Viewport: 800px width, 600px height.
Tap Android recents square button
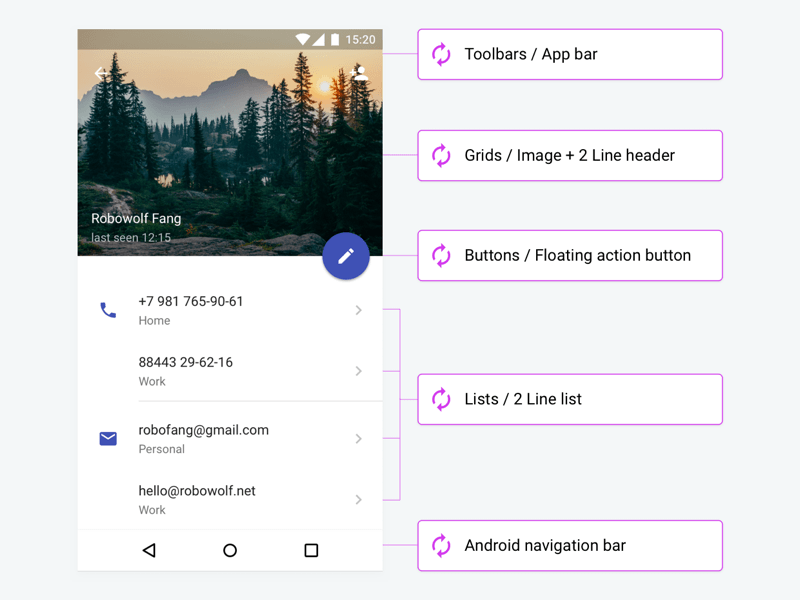pos(311,551)
